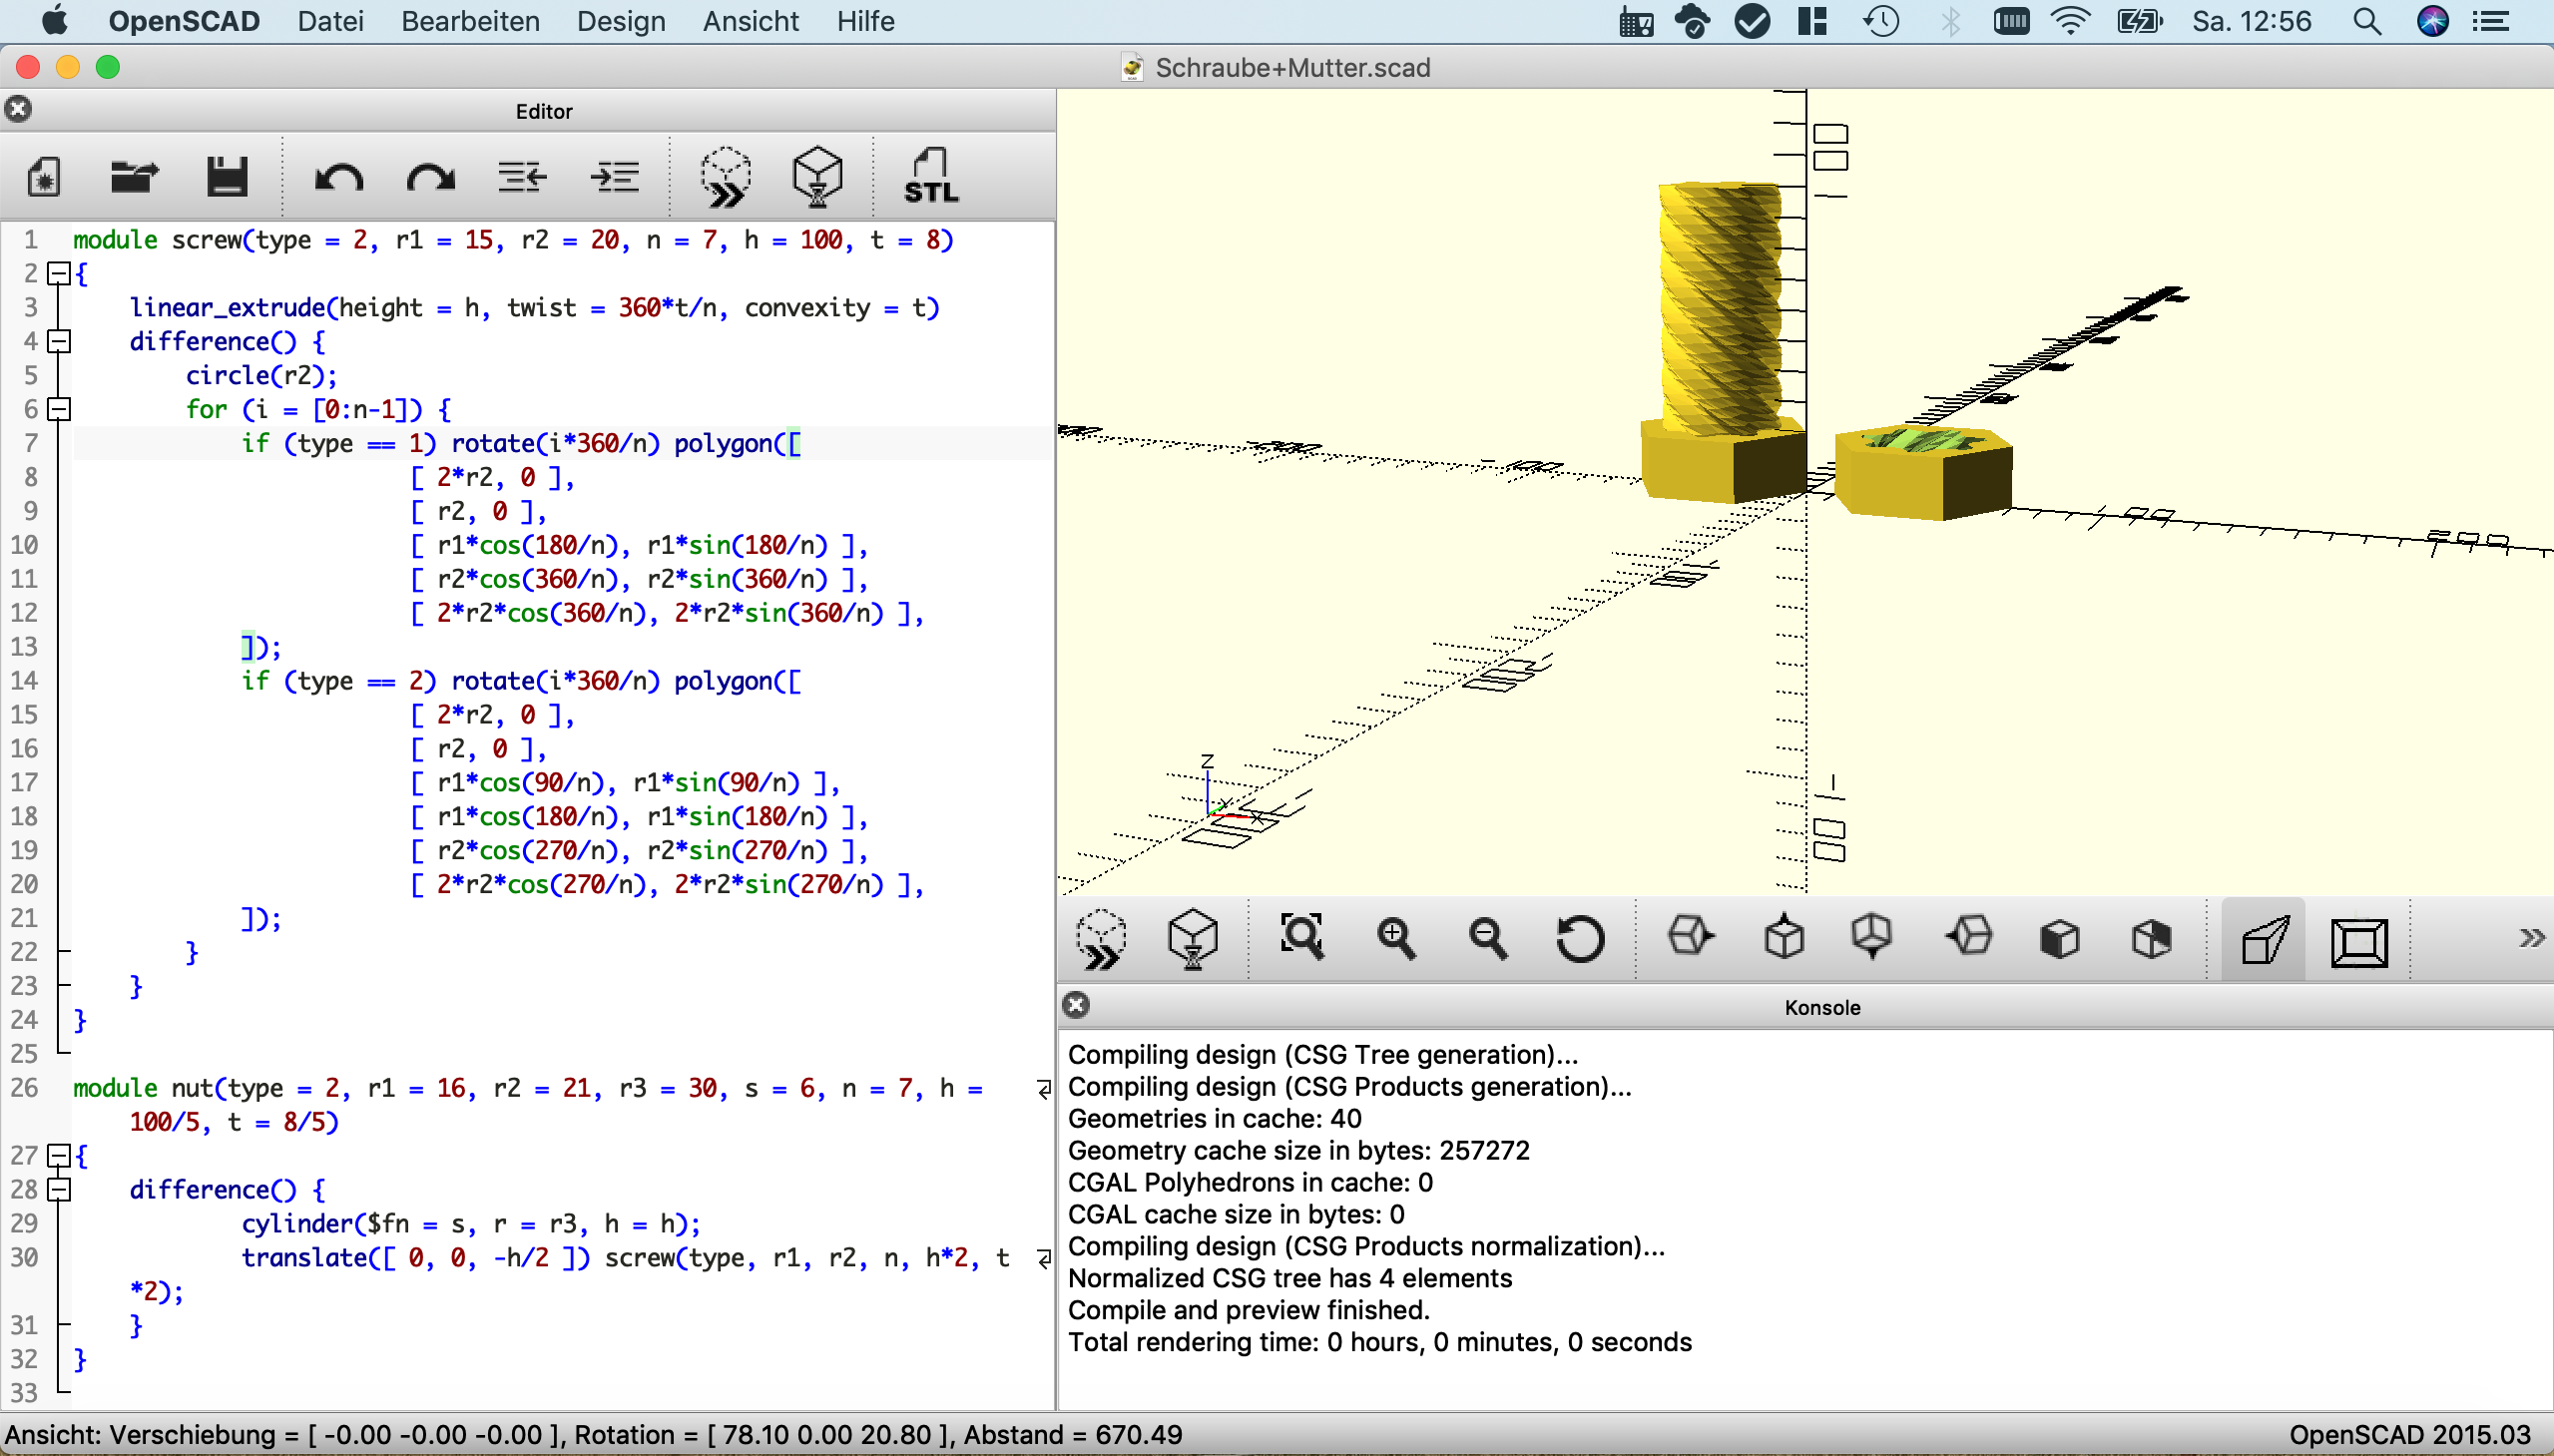Open Siri from the menu bar
Screen dimensions: 2554x1456
[2432, 21]
